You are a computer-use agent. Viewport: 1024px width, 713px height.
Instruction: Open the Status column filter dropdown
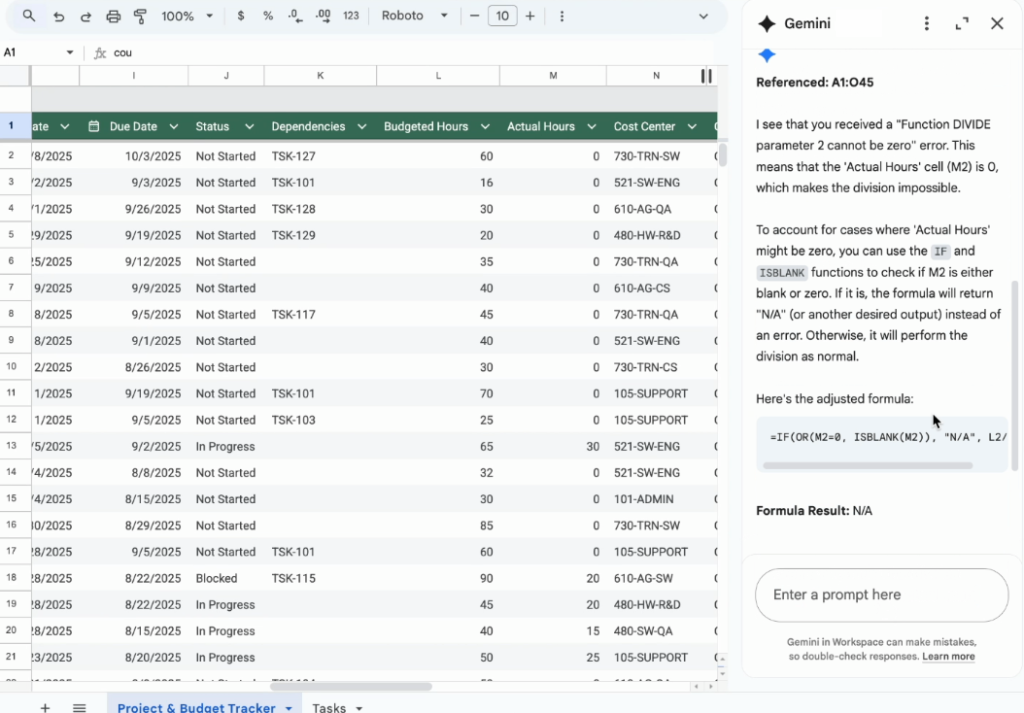249,127
